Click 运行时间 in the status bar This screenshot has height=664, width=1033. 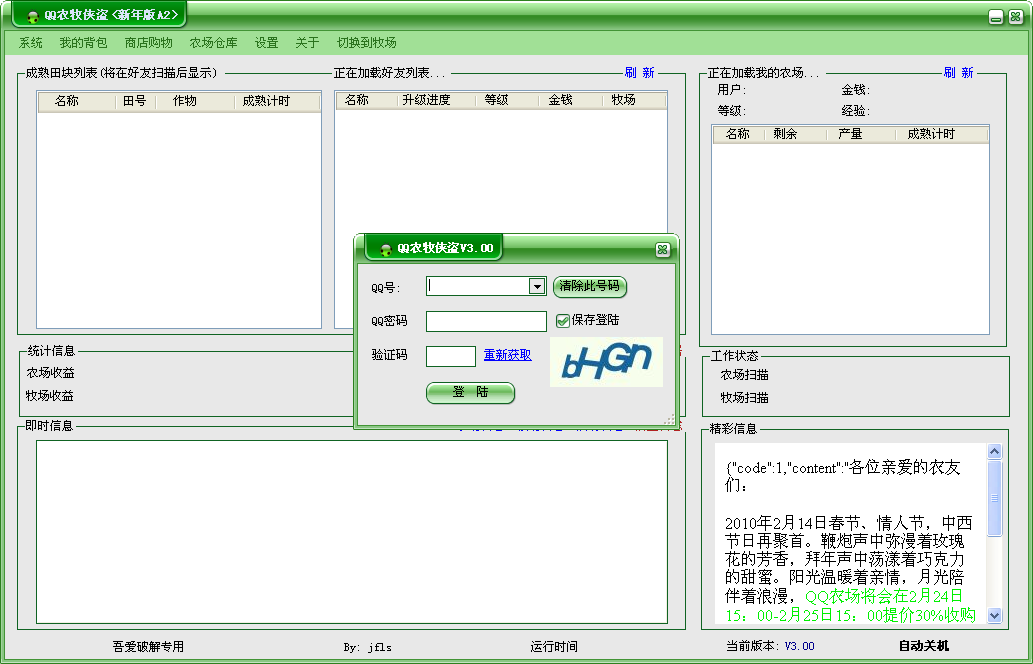(x=554, y=647)
